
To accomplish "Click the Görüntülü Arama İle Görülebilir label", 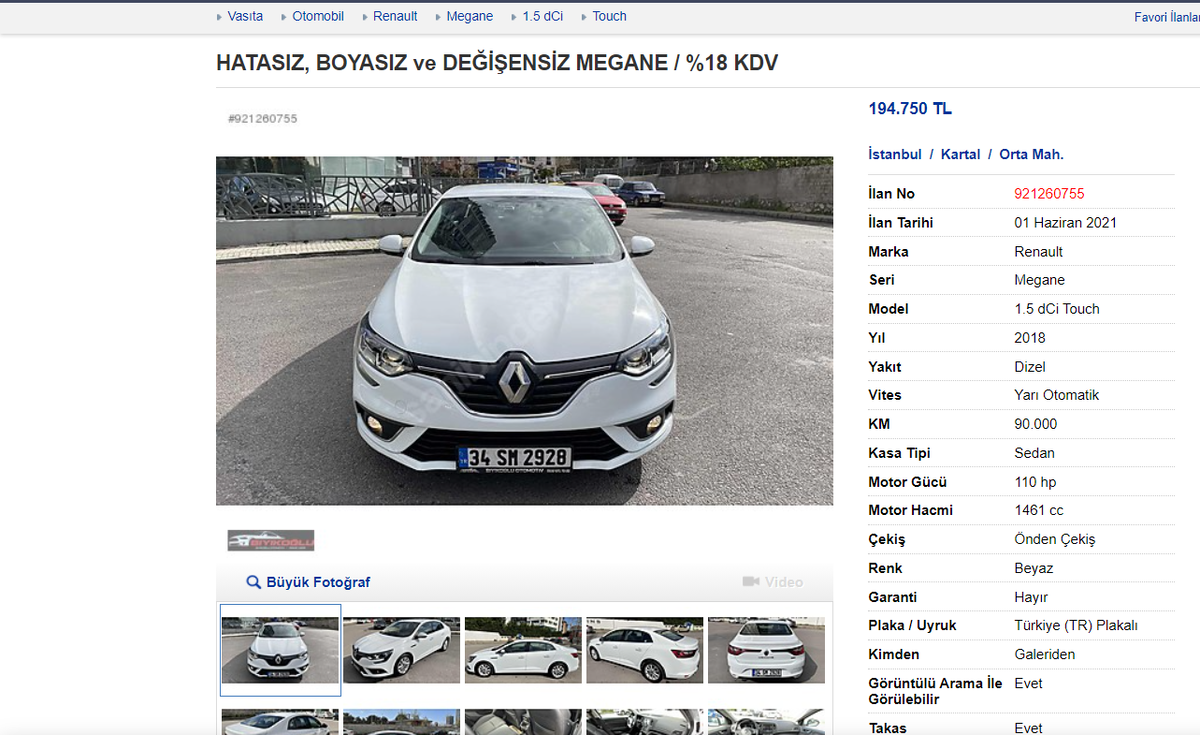I will tap(936, 691).
